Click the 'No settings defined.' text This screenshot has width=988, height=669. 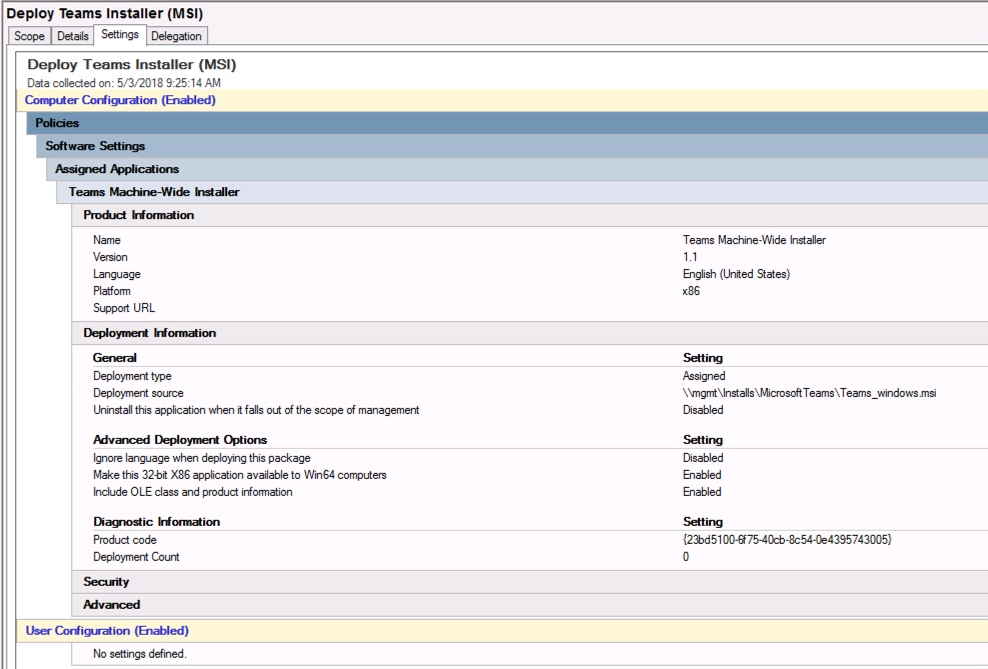140,654
